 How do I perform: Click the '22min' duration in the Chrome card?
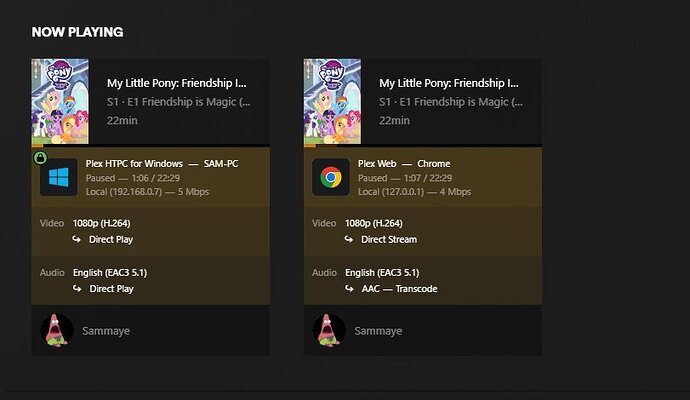tap(394, 121)
